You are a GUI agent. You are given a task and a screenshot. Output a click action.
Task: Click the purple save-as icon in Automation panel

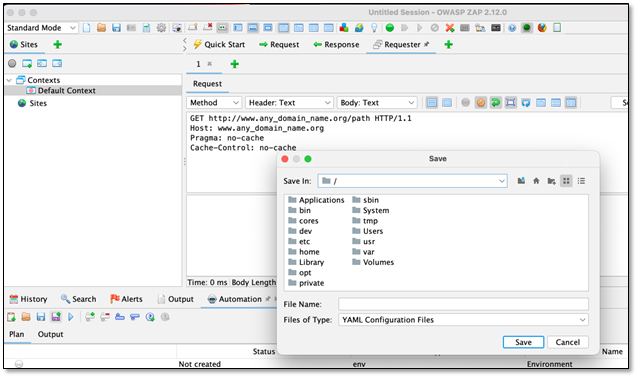(x=56, y=317)
